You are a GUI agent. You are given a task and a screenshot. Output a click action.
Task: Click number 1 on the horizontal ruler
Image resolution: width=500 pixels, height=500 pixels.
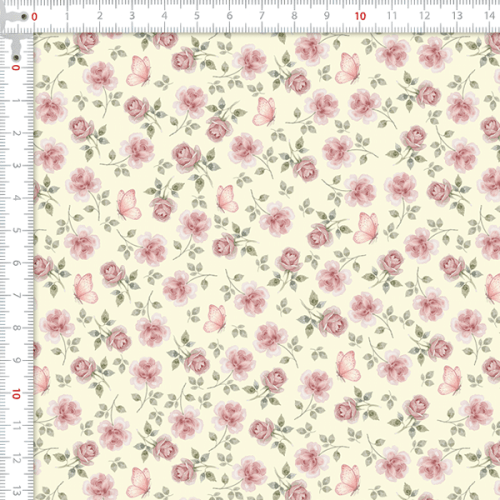coord(67,16)
